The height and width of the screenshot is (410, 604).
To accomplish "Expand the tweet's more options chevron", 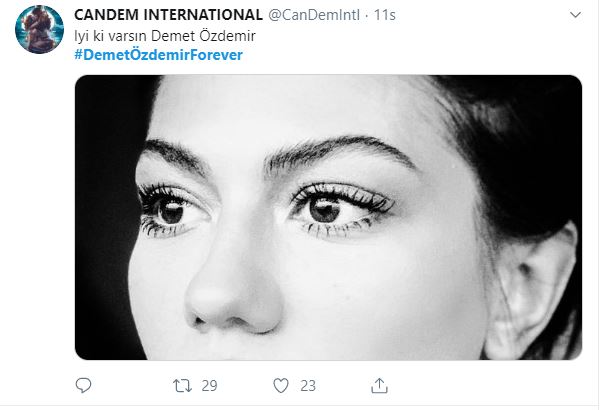I will 575,16.
